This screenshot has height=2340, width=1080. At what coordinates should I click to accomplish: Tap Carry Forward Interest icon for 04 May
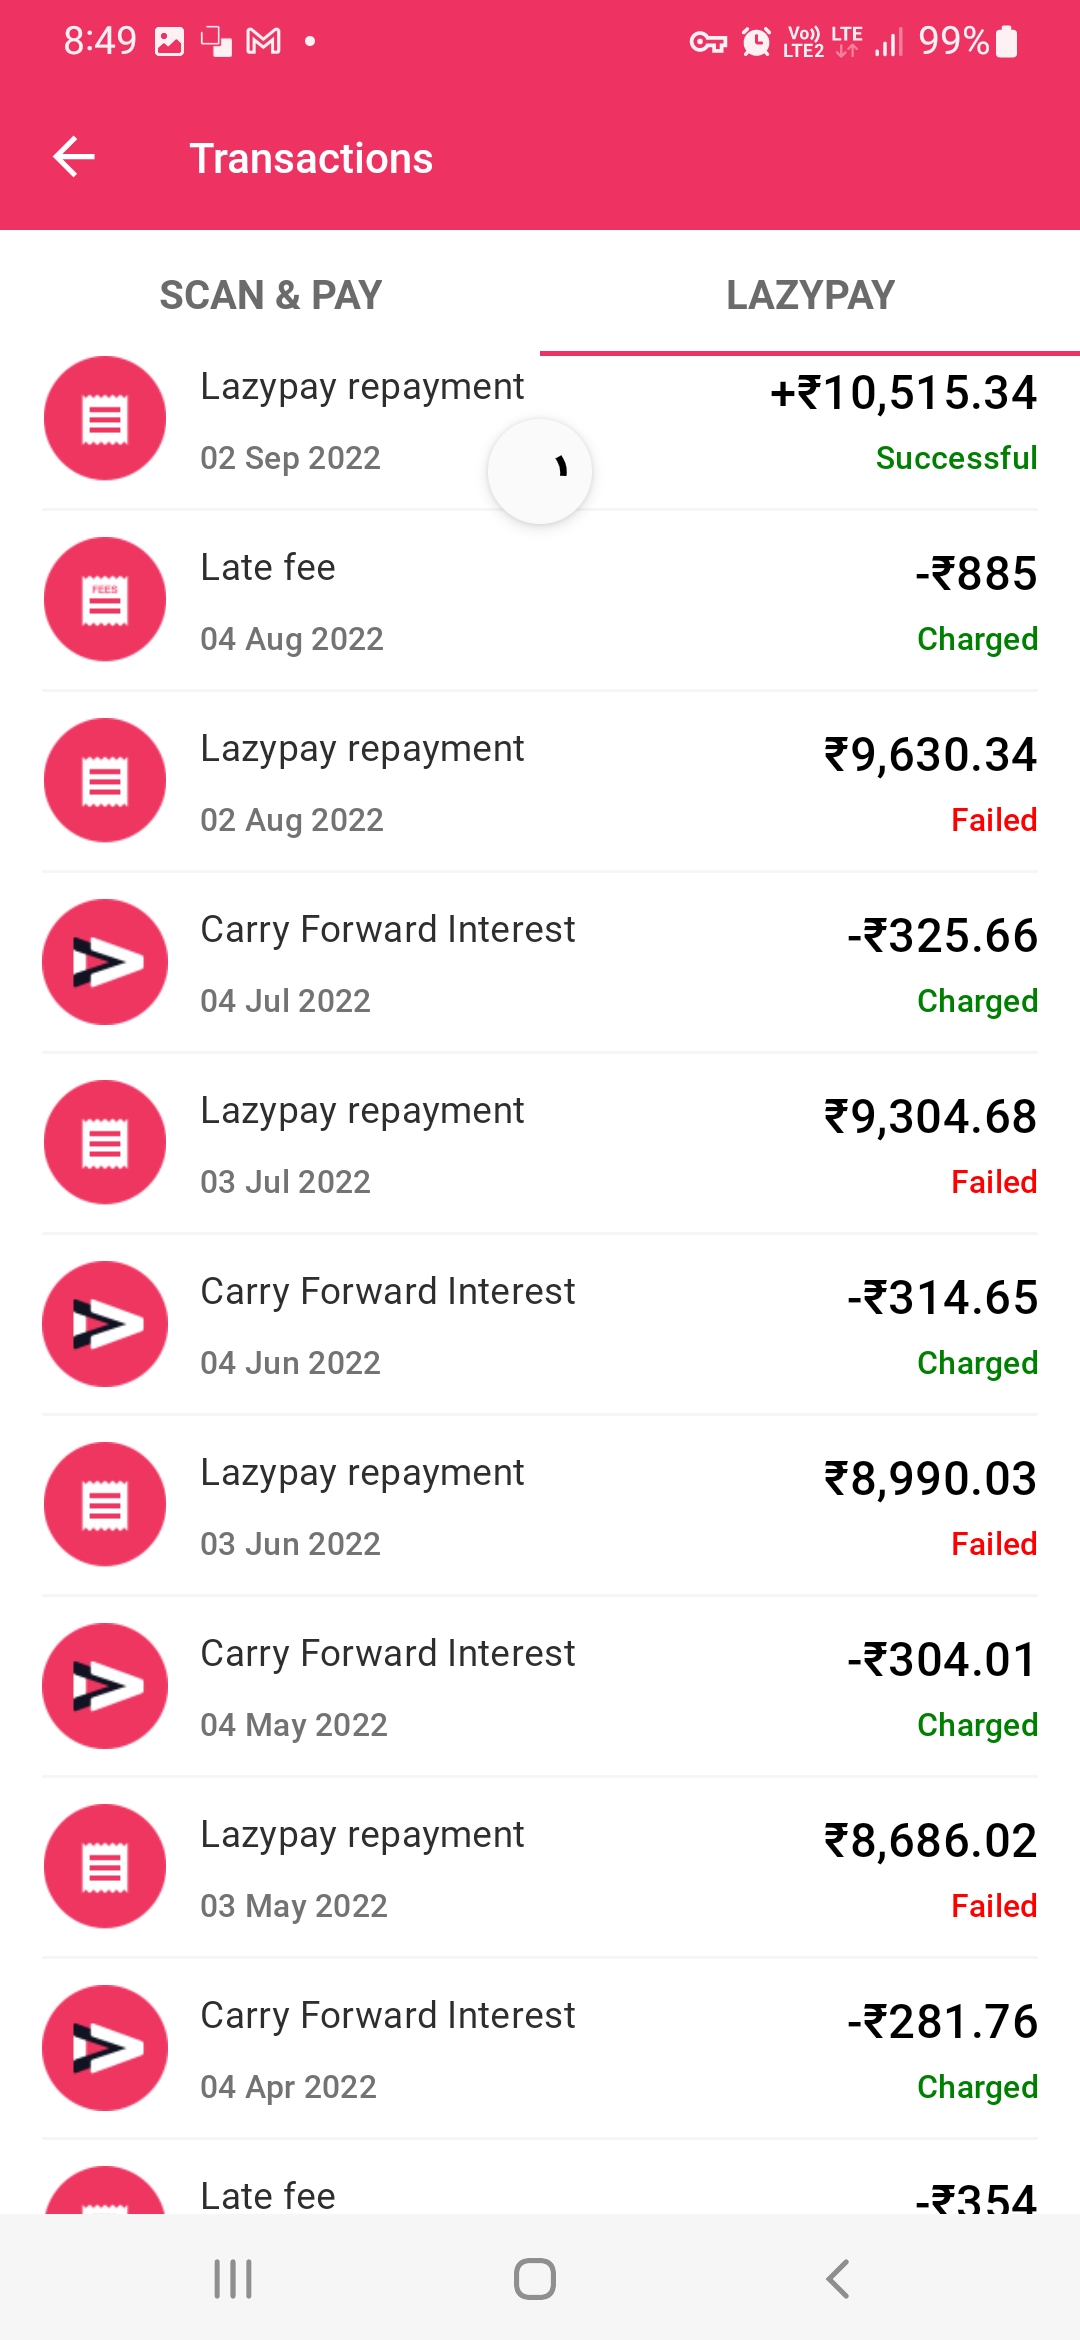105,1686
